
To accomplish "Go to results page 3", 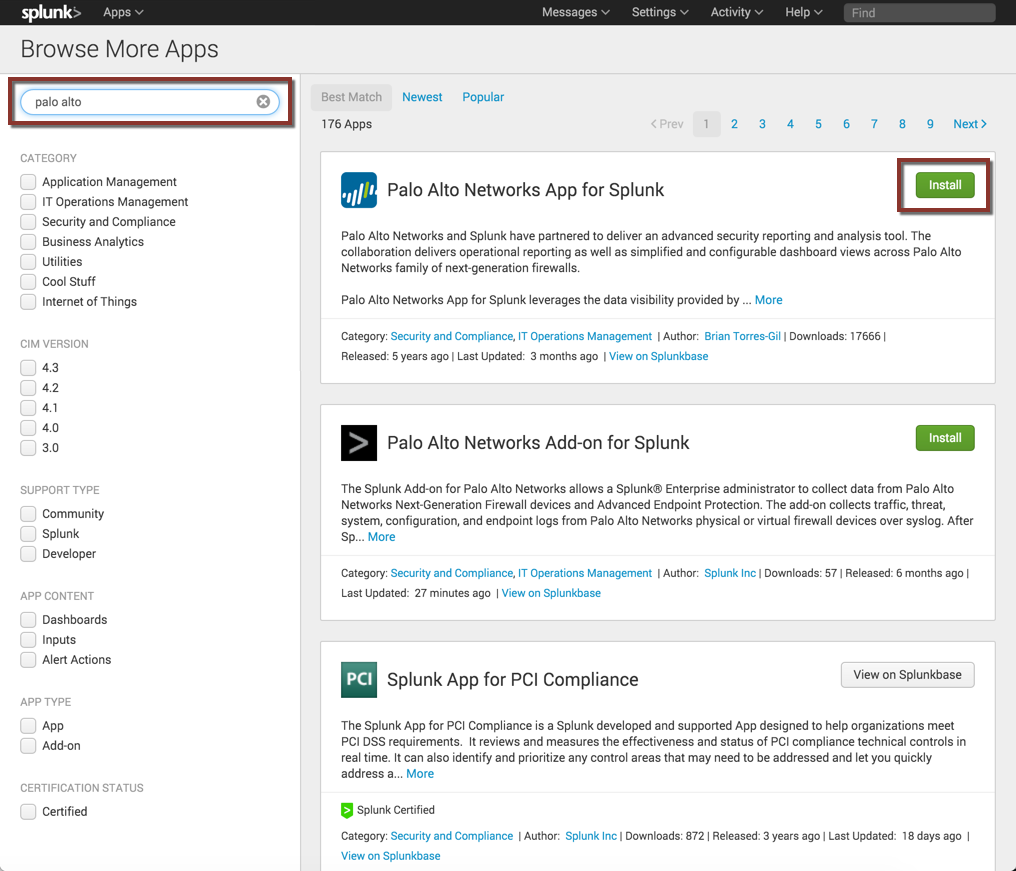I will [762, 123].
